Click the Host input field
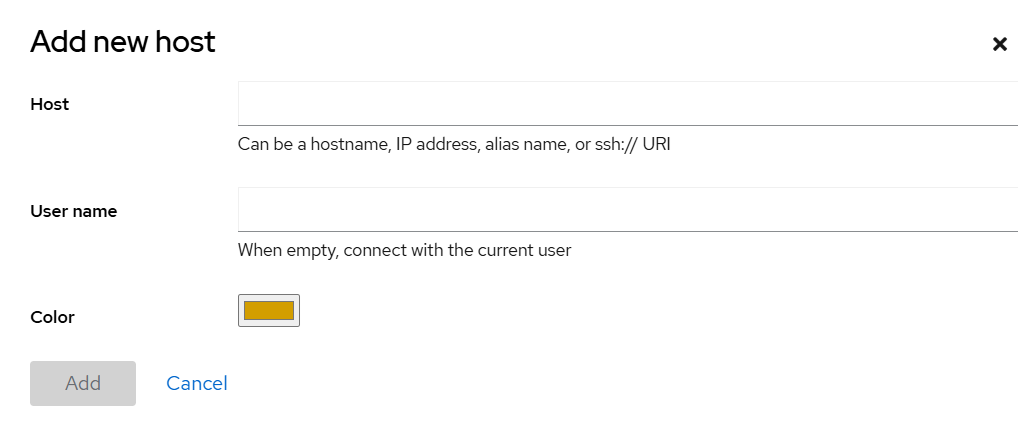This screenshot has width=1018, height=447. pyautogui.click(x=627, y=104)
